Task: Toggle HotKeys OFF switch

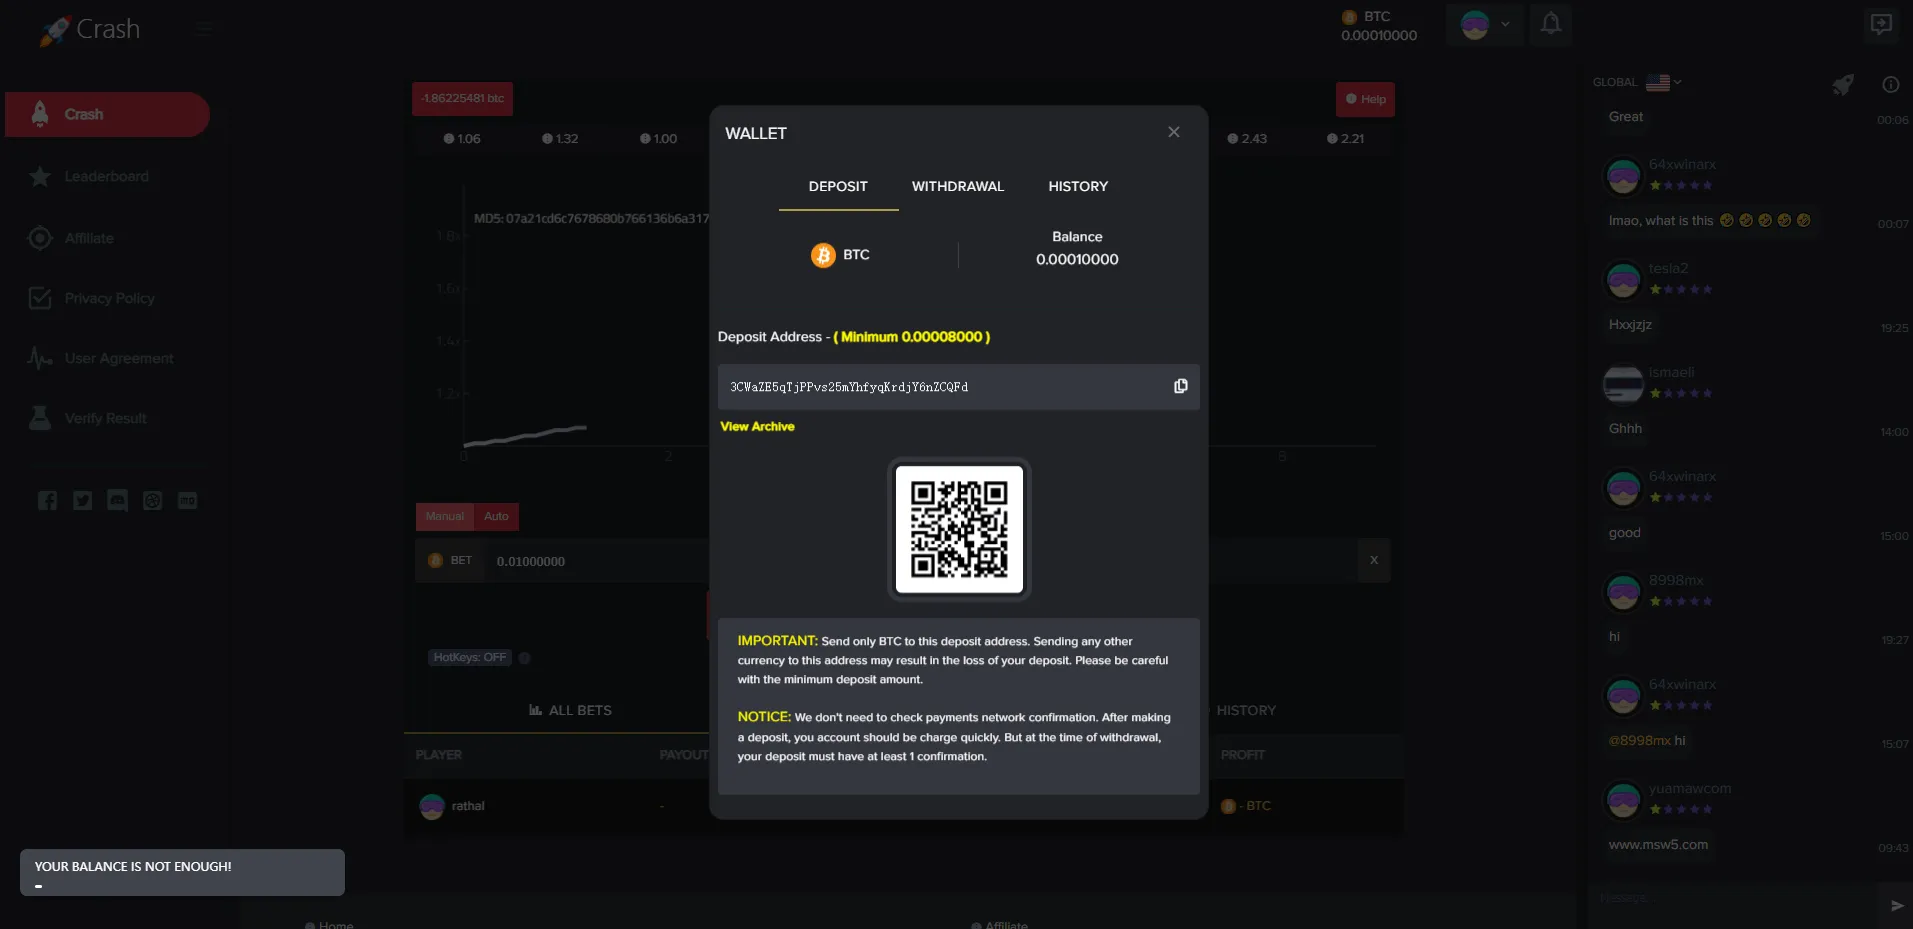Action: pos(471,657)
